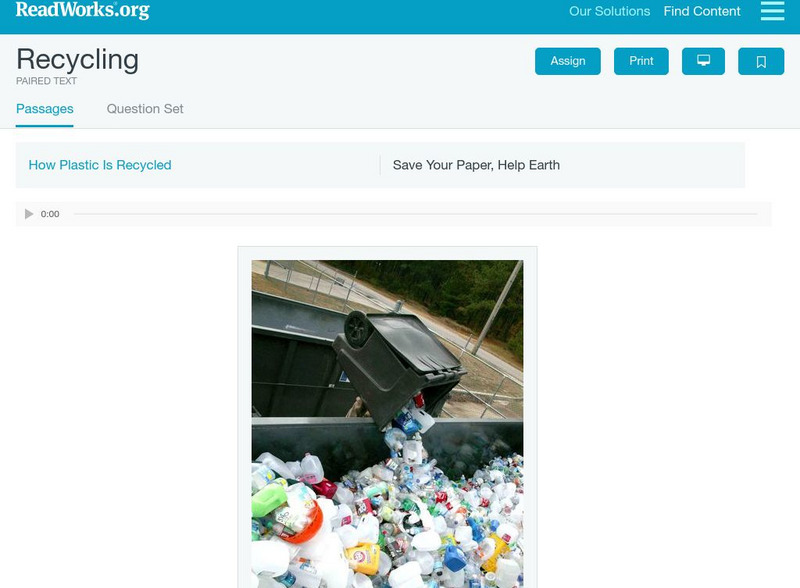Click the PAIRED TEXT label
800x588 pixels.
click(x=46, y=81)
